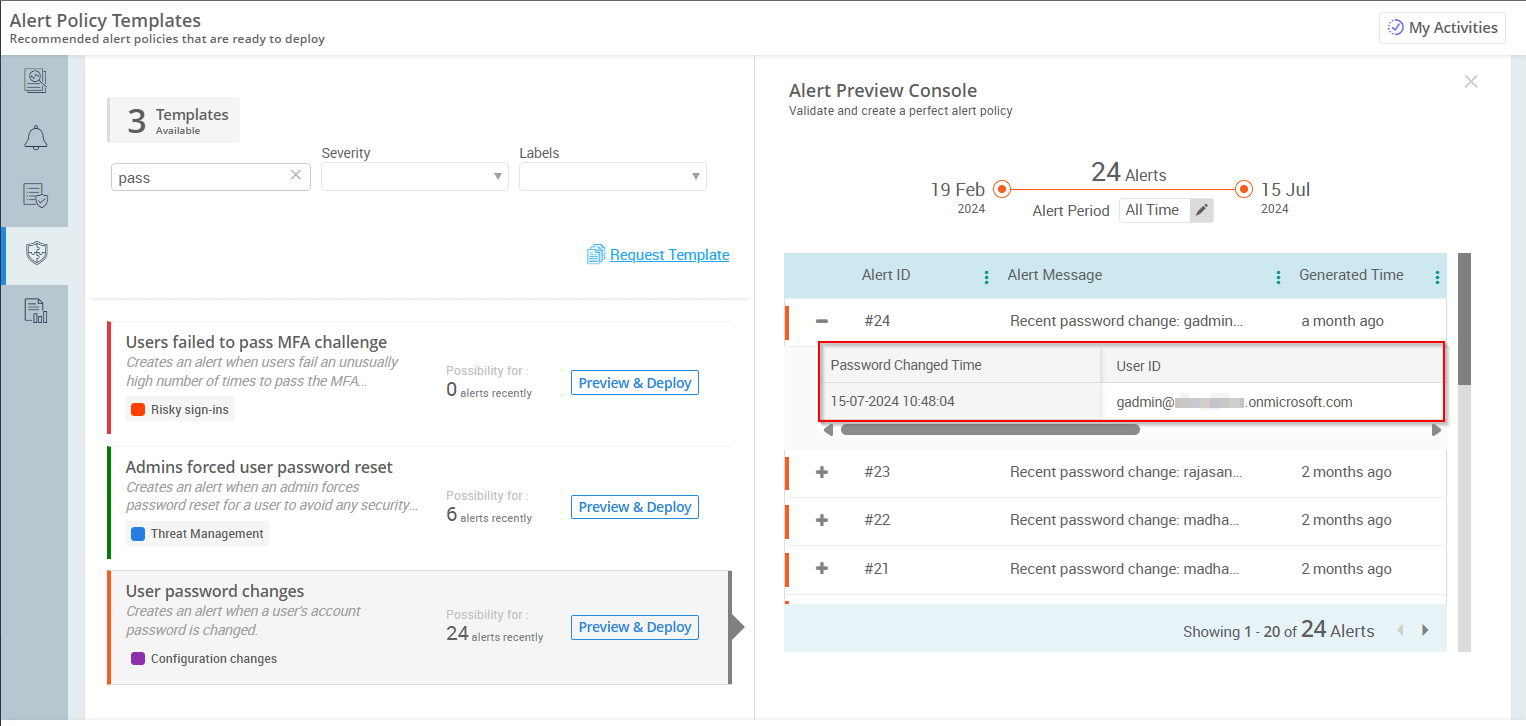Open the compliance checklist icon in sidebar
Image resolution: width=1526 pixels, height=726 pixels.
coord(34,196)
